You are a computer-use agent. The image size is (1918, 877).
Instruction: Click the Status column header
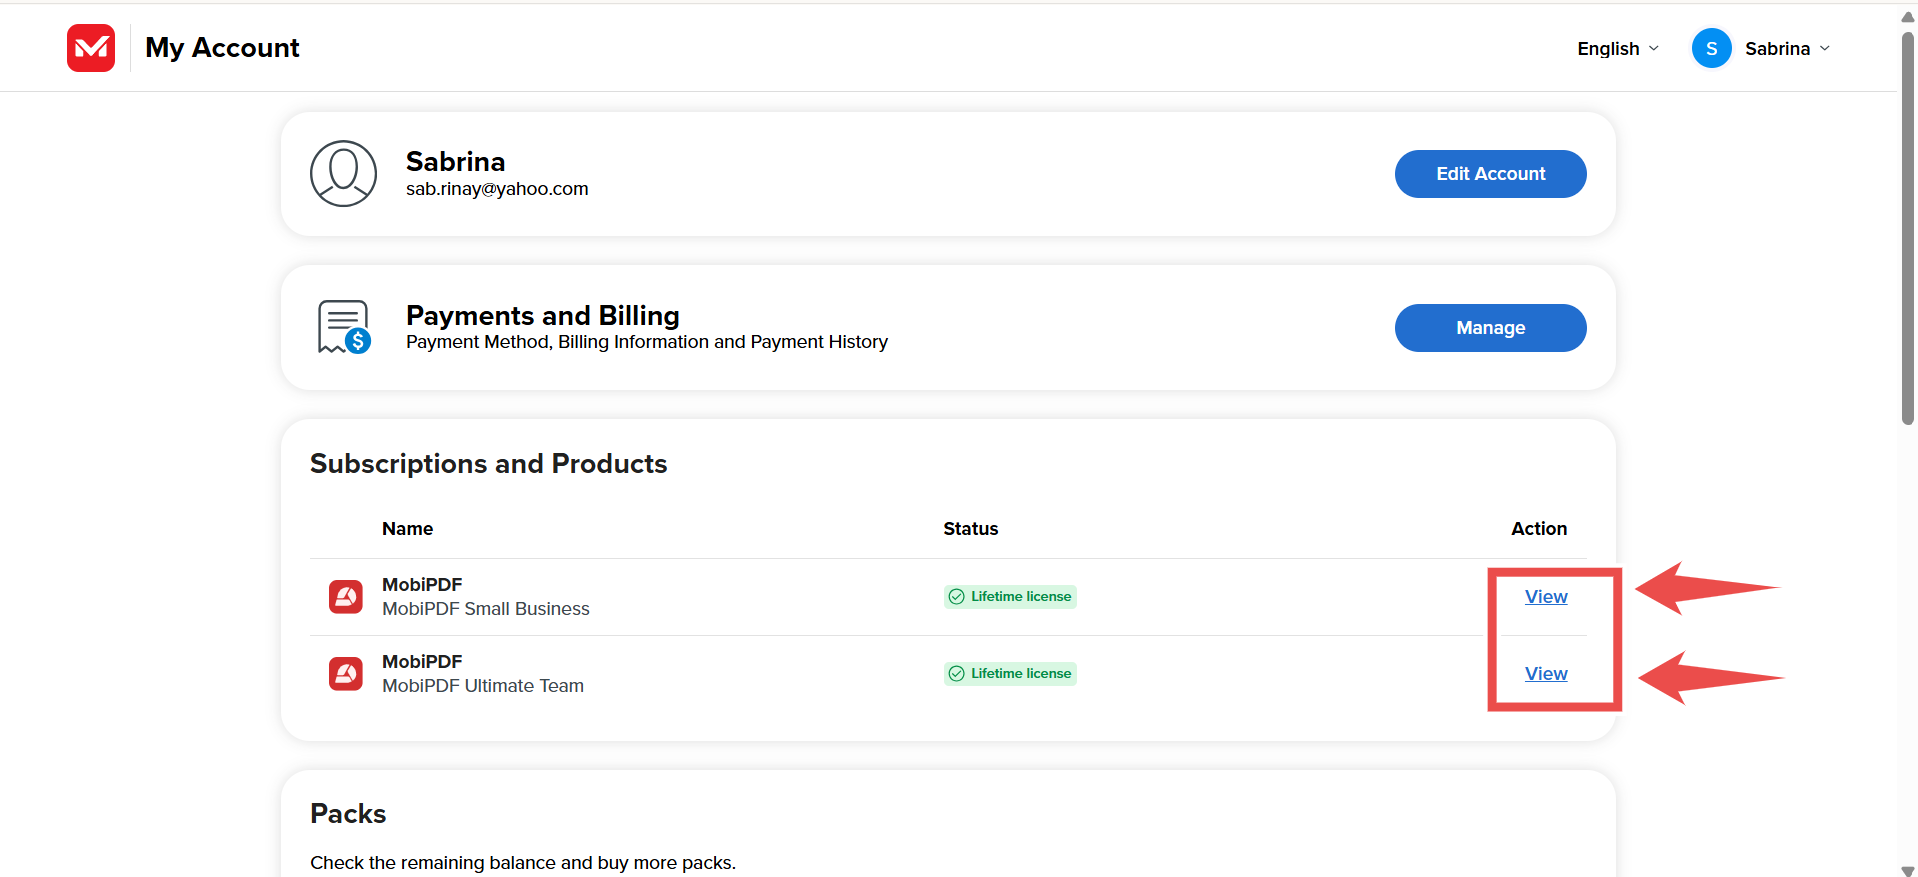click(970, 529)
